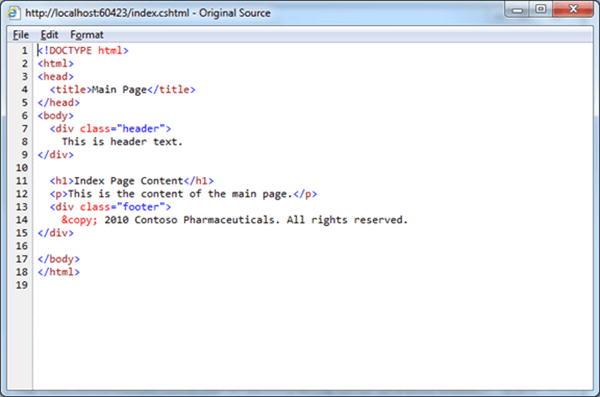Click line number 19 in the gutter

click(22, 285)
